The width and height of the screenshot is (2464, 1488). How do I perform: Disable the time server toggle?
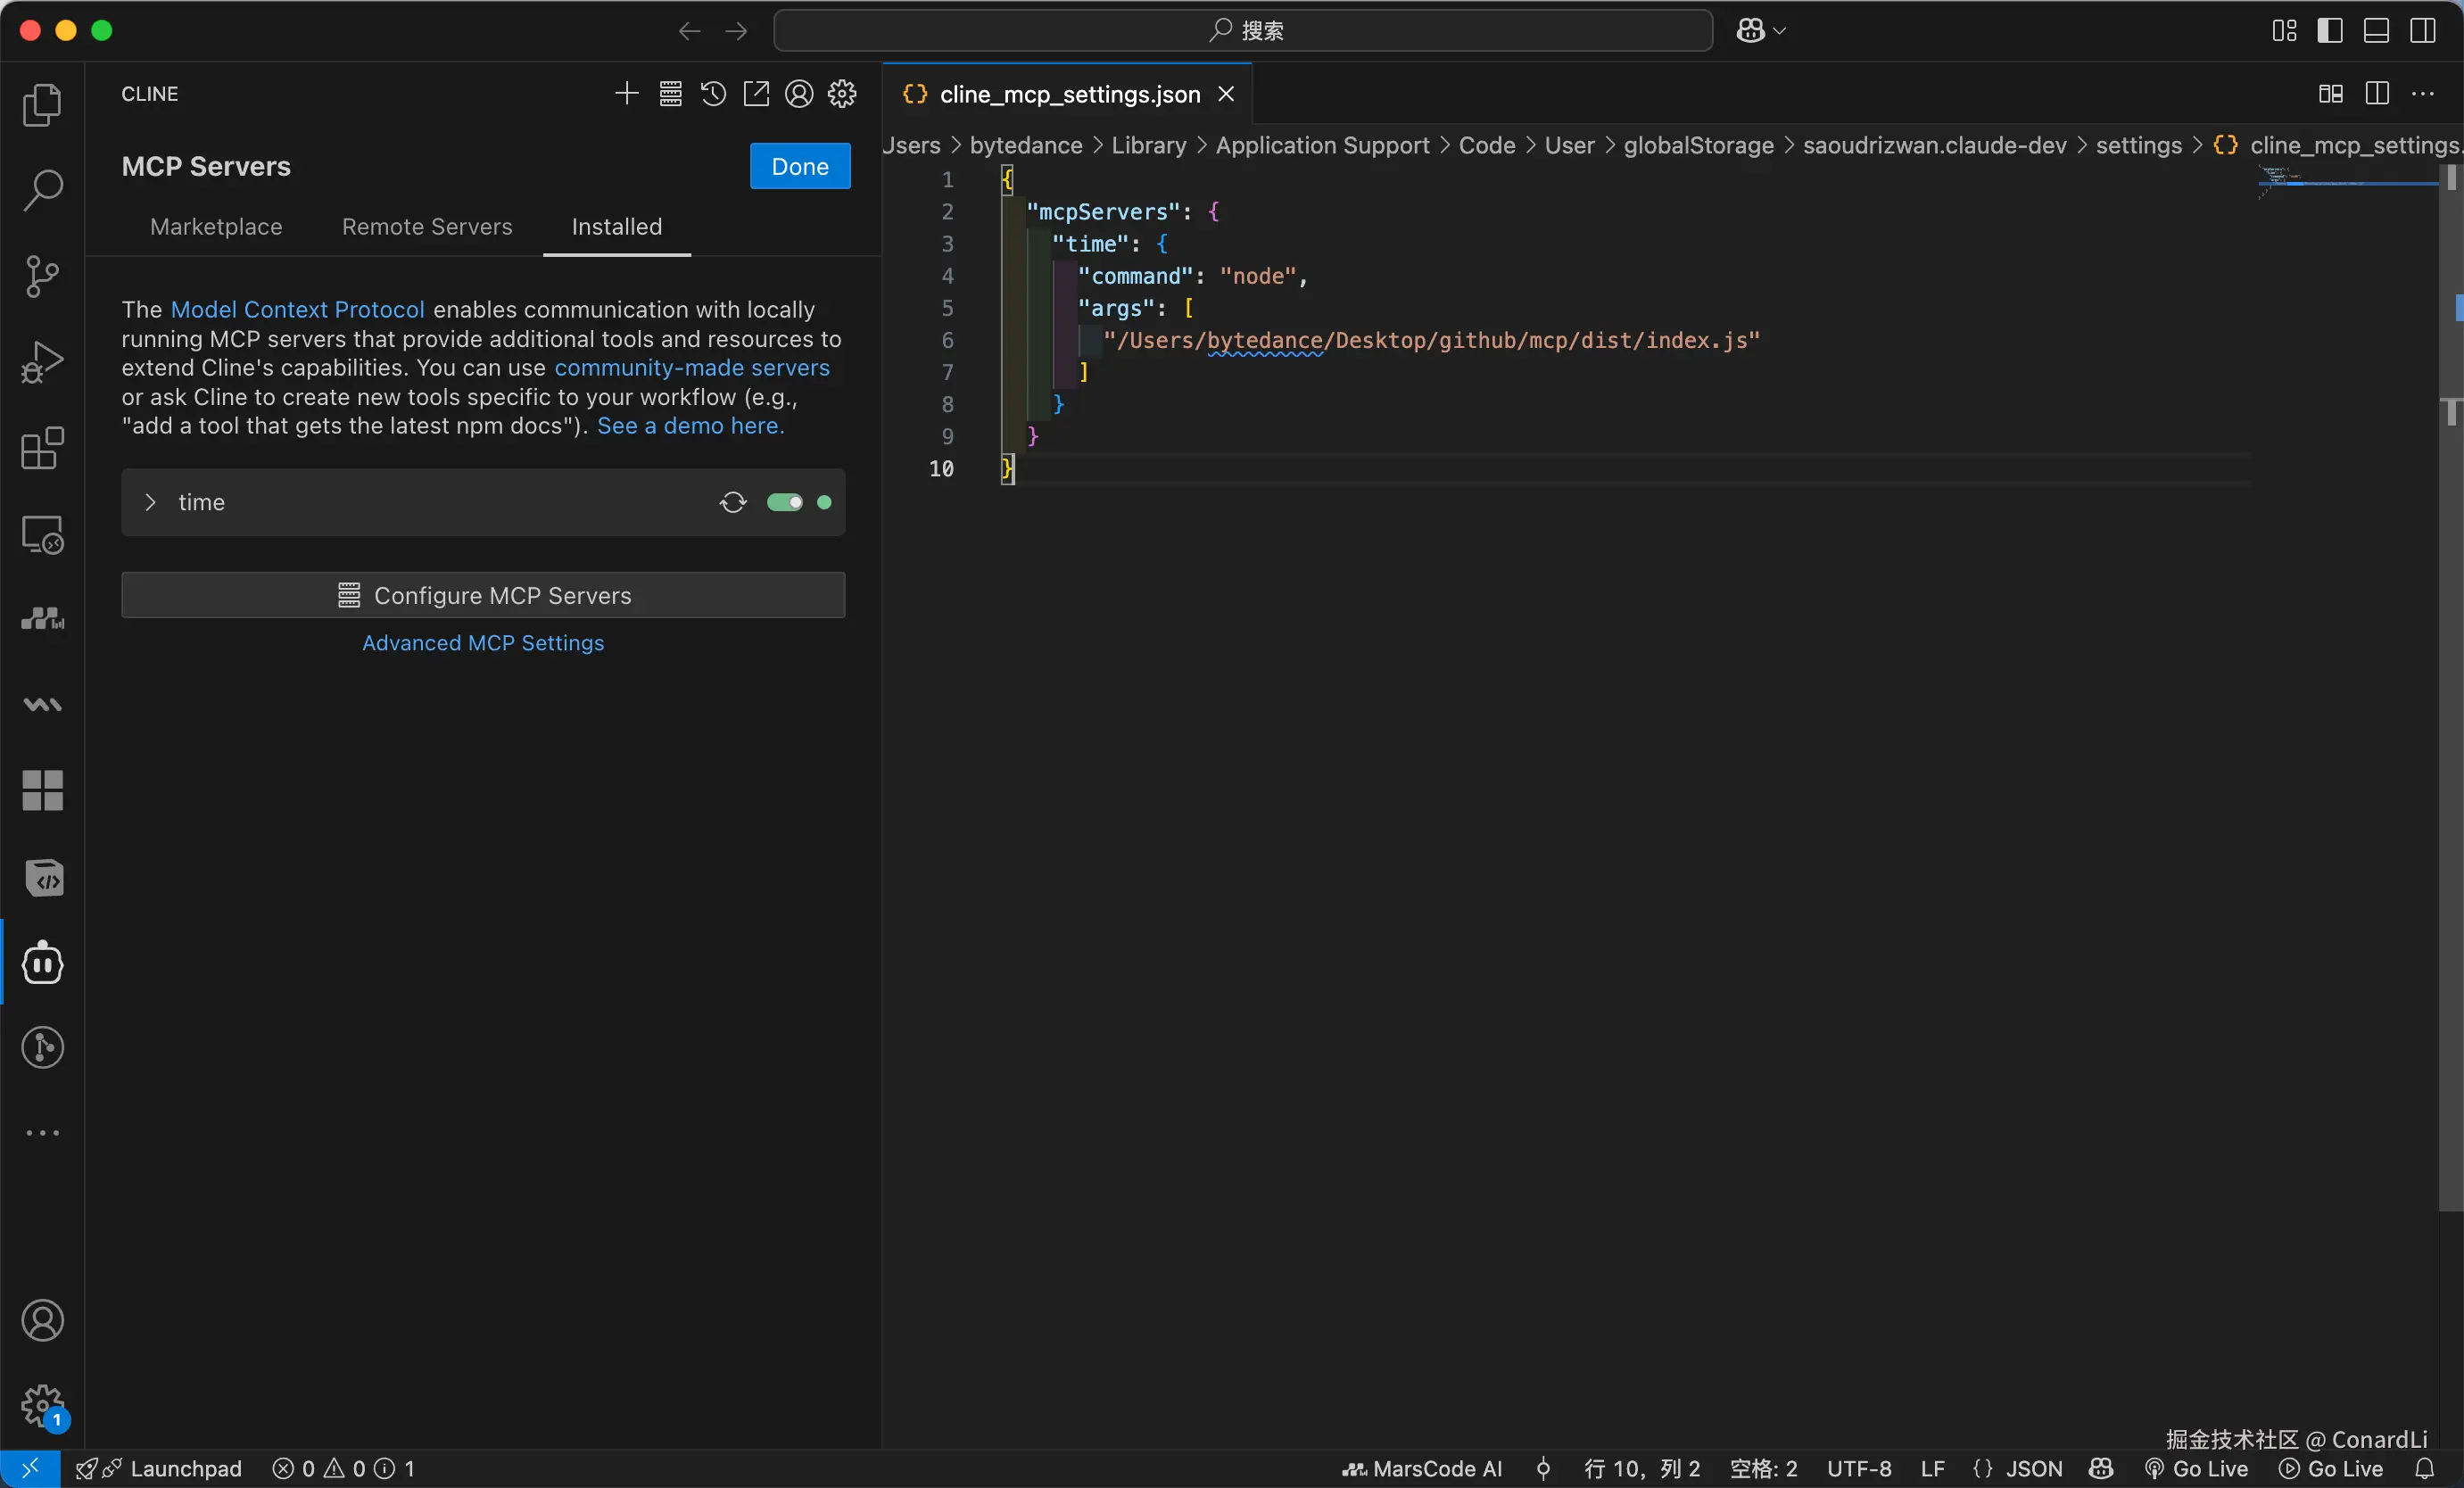[785, 502]
